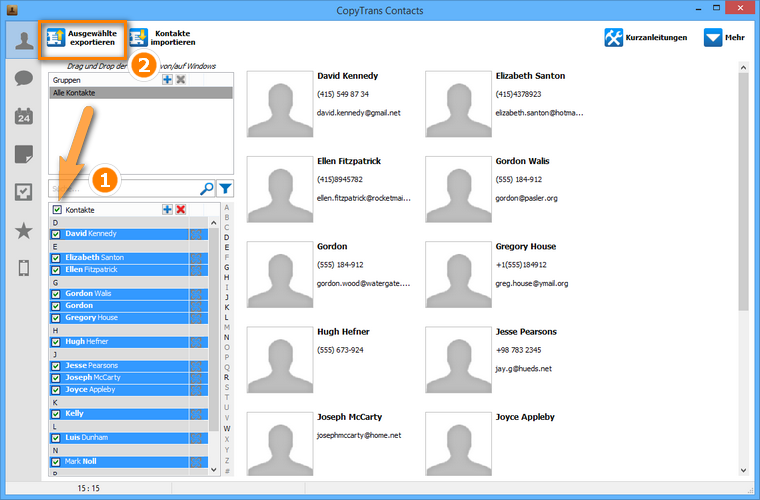The image size is (760, 500).
Task: Uncheck the David Kennedy checkbox
Action: pos(56,234)
